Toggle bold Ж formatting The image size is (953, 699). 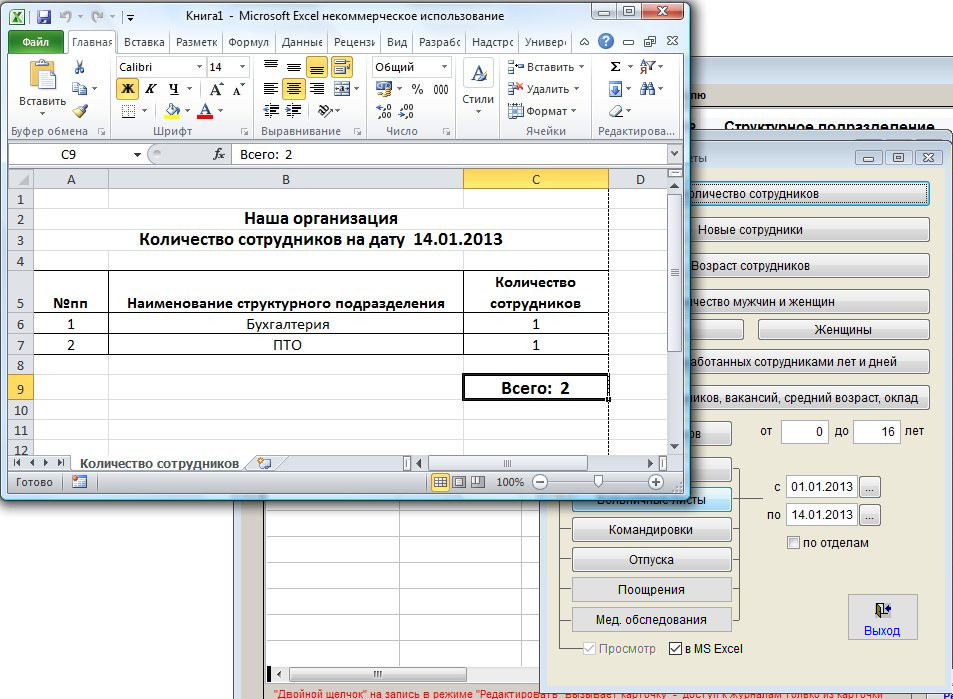tap(127, 89)
